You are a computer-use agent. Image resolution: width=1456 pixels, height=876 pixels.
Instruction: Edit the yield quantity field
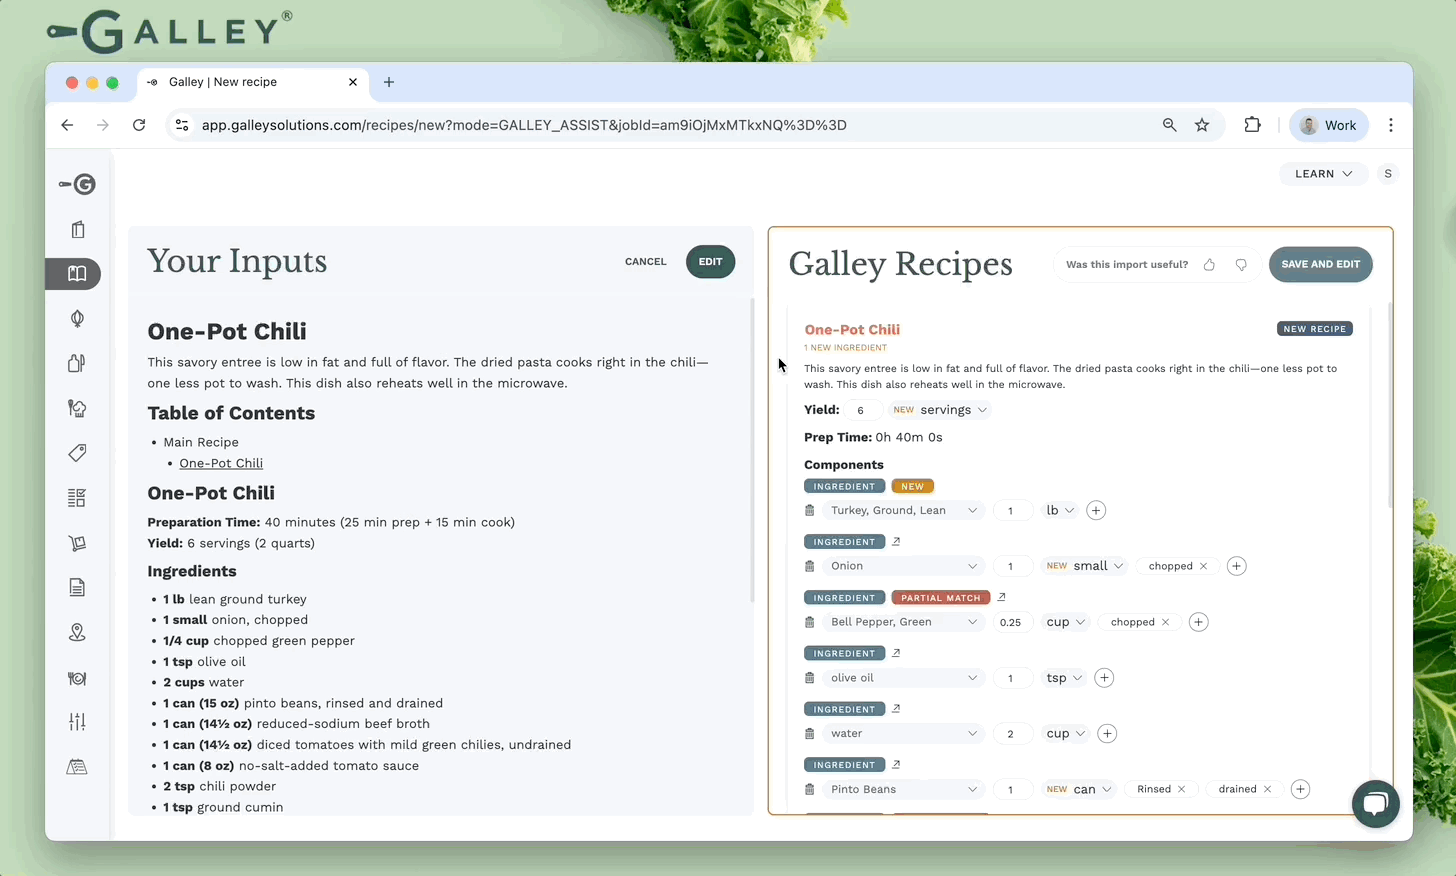pos(863,410)
